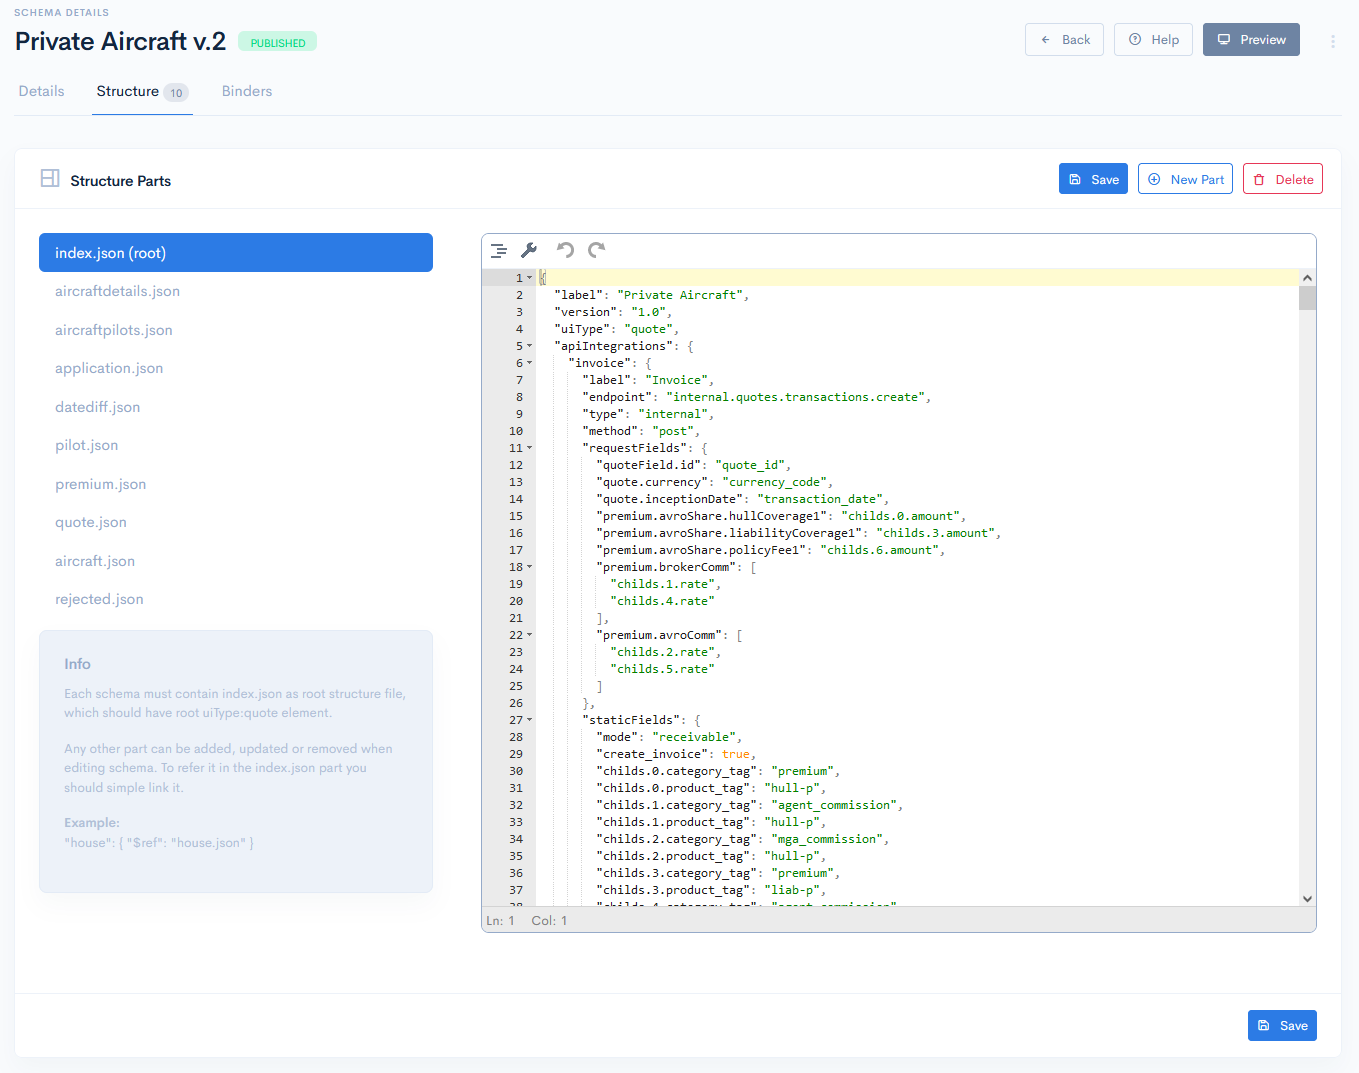Collapse the root JSON object at line 1
Screen dimensions: 1359x1073
[528, 276]
